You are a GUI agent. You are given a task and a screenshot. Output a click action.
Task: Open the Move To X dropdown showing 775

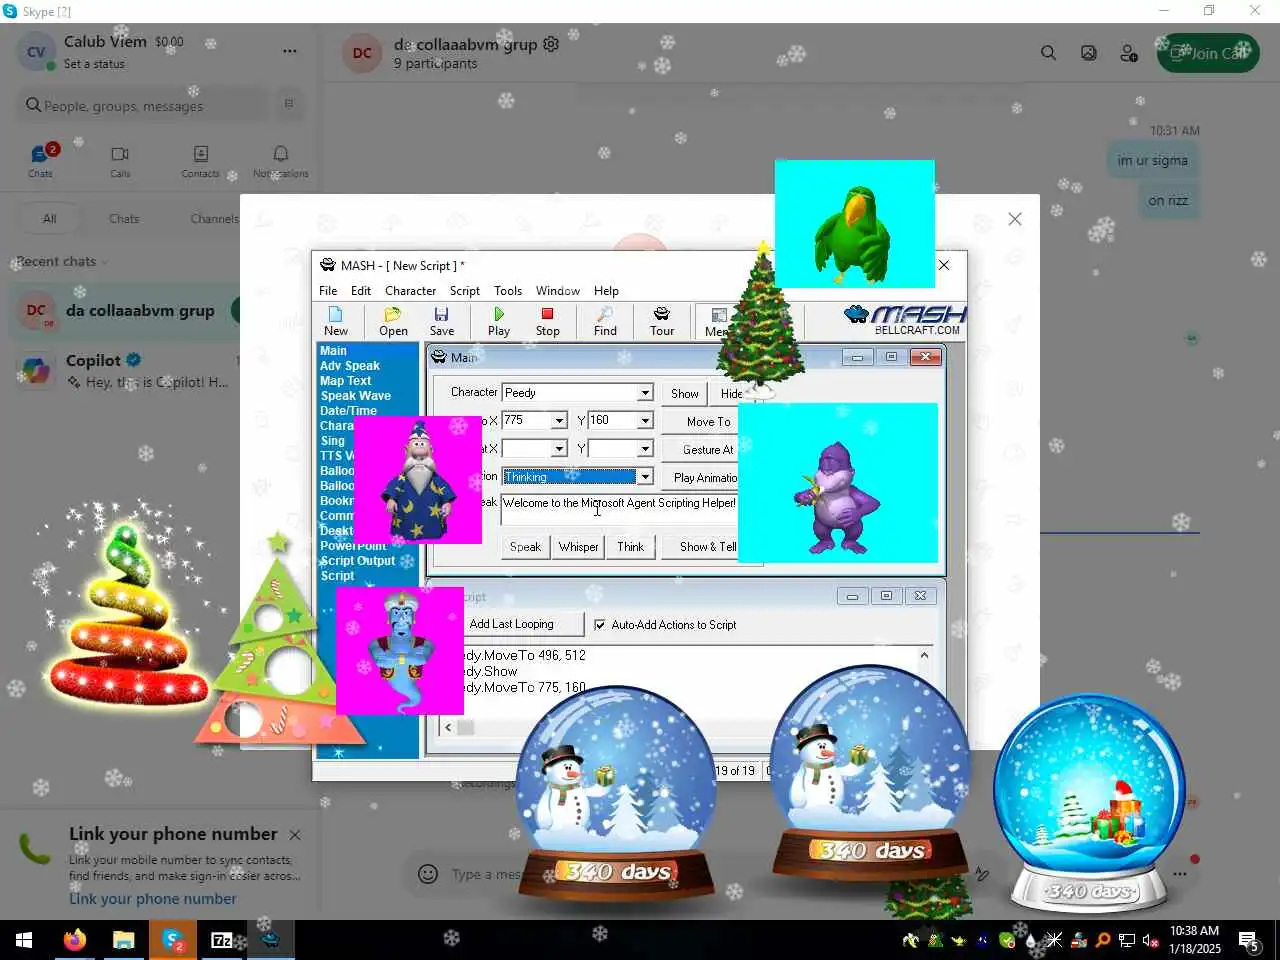point(559,421)
